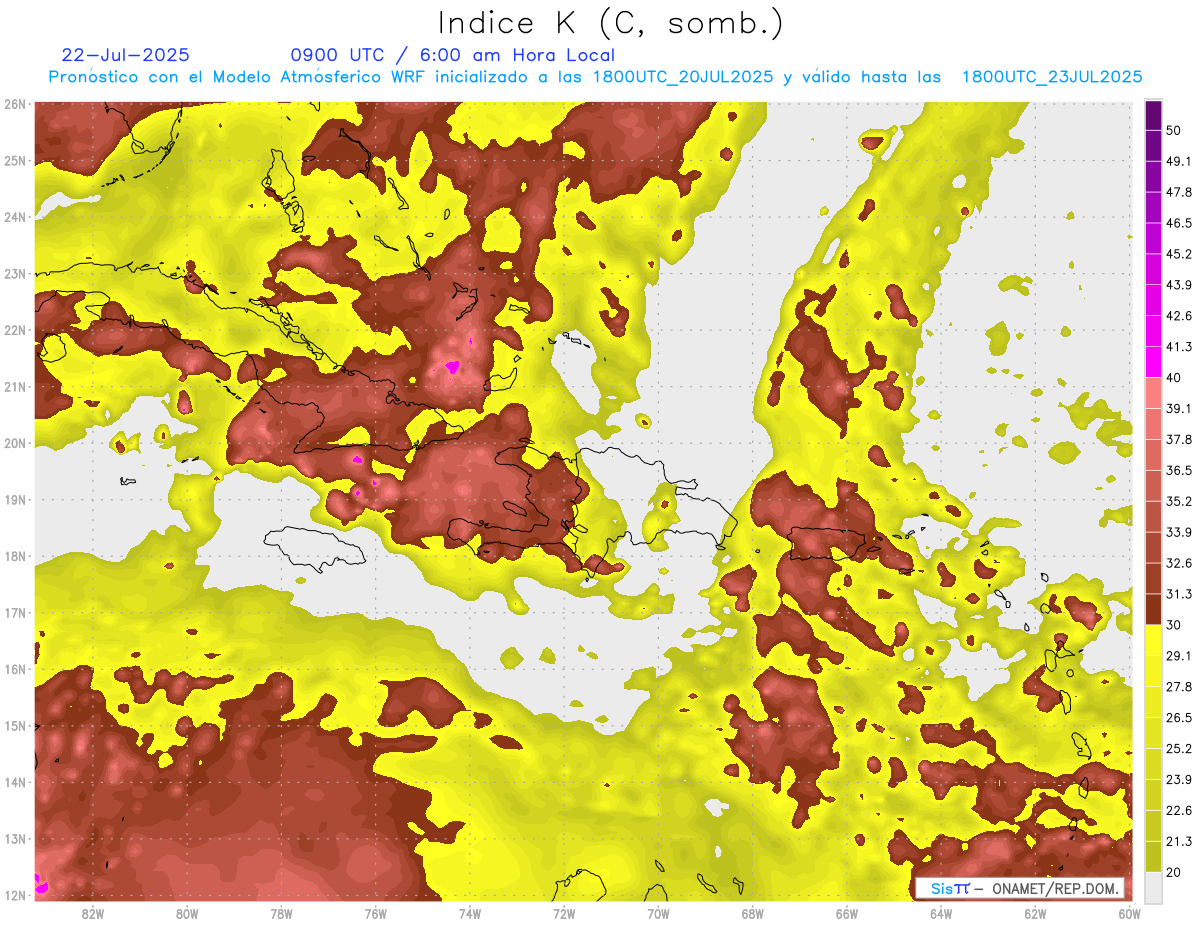
Task: Select the light gray swatch below 20
Action: pos(1153,888)
